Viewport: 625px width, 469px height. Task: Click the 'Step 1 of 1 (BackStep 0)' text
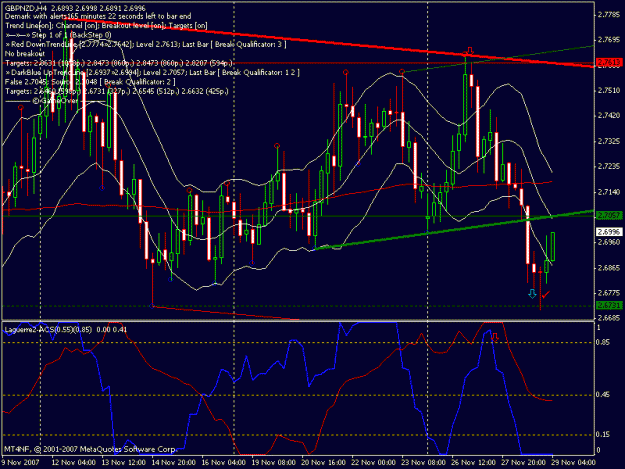pyautogui.click(x=71, y=35)
